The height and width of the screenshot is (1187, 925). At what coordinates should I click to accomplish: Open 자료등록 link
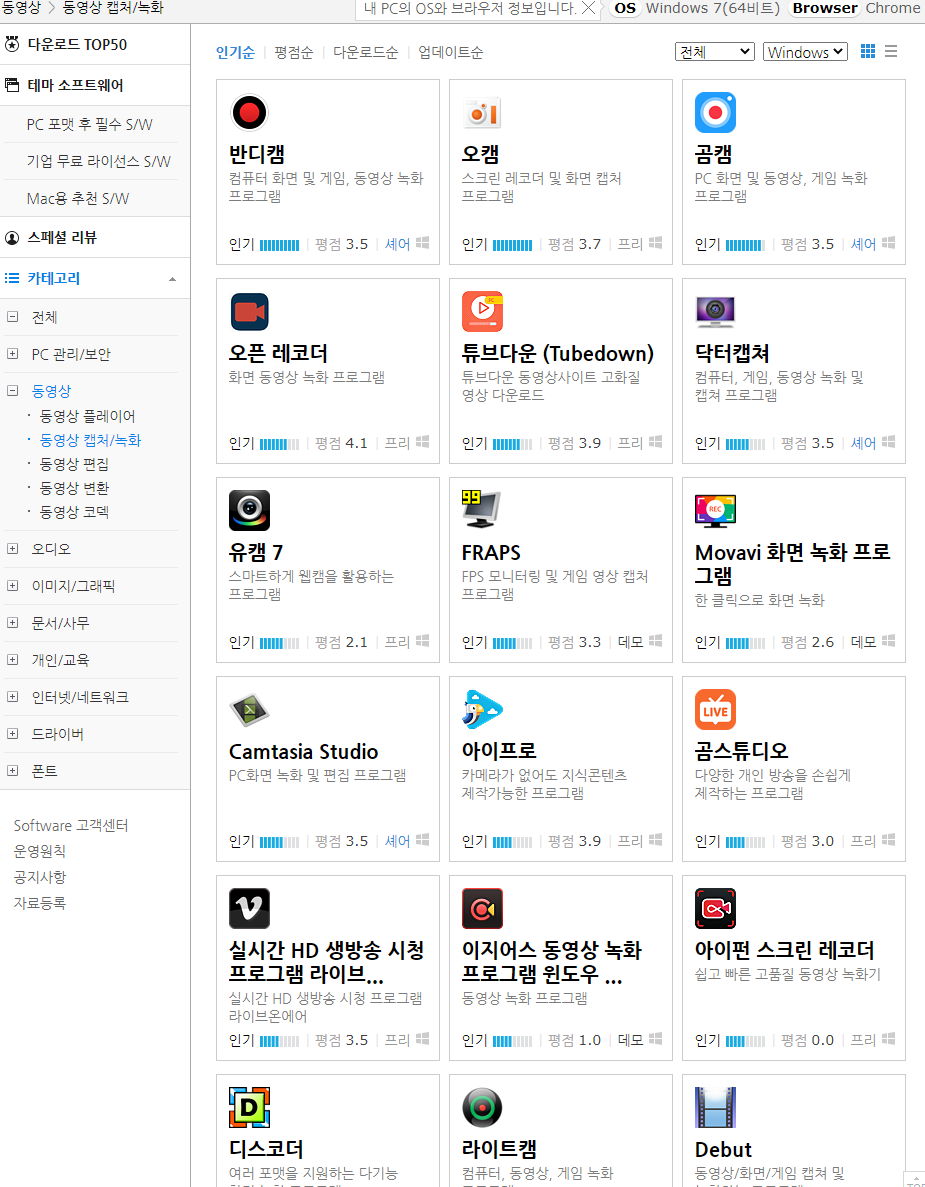pos(39,902)
